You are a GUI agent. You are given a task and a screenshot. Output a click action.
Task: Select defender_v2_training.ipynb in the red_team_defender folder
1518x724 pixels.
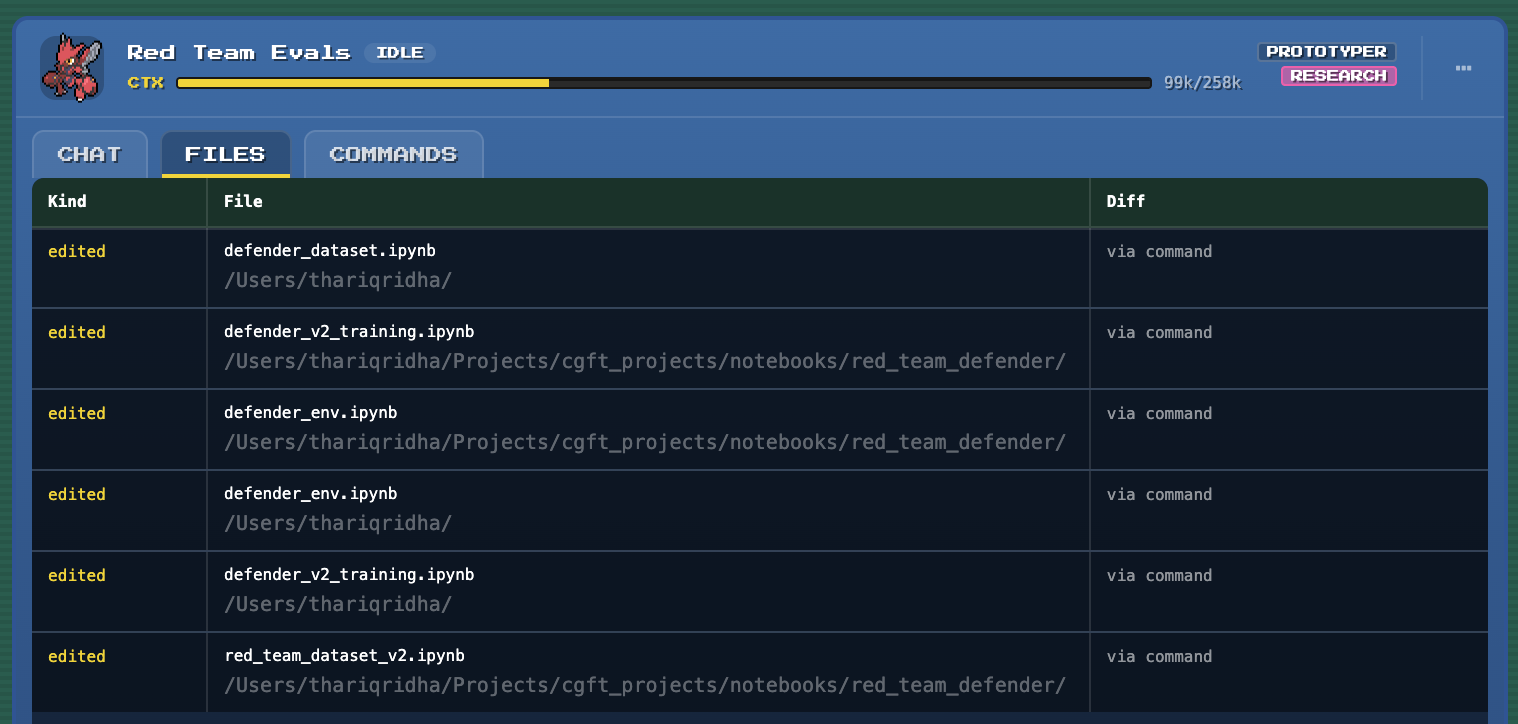click(760, 348)
